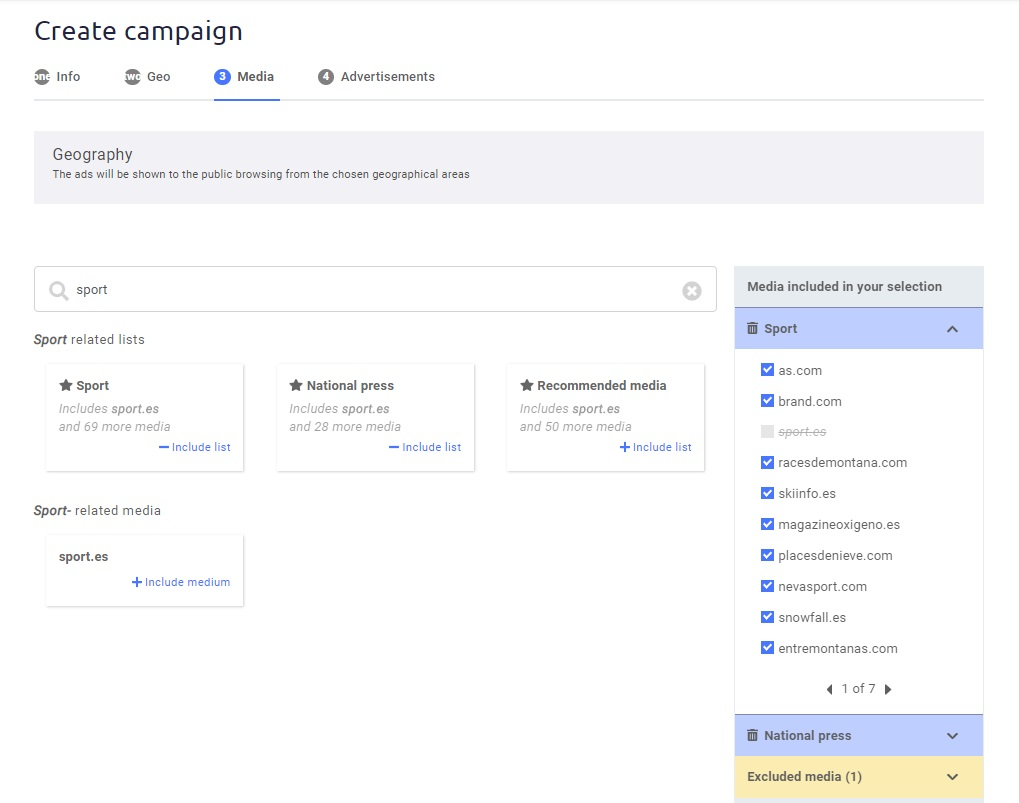
Task: Click the search magnifier icon
Action: pyautogui.click(x=59, y=290)
